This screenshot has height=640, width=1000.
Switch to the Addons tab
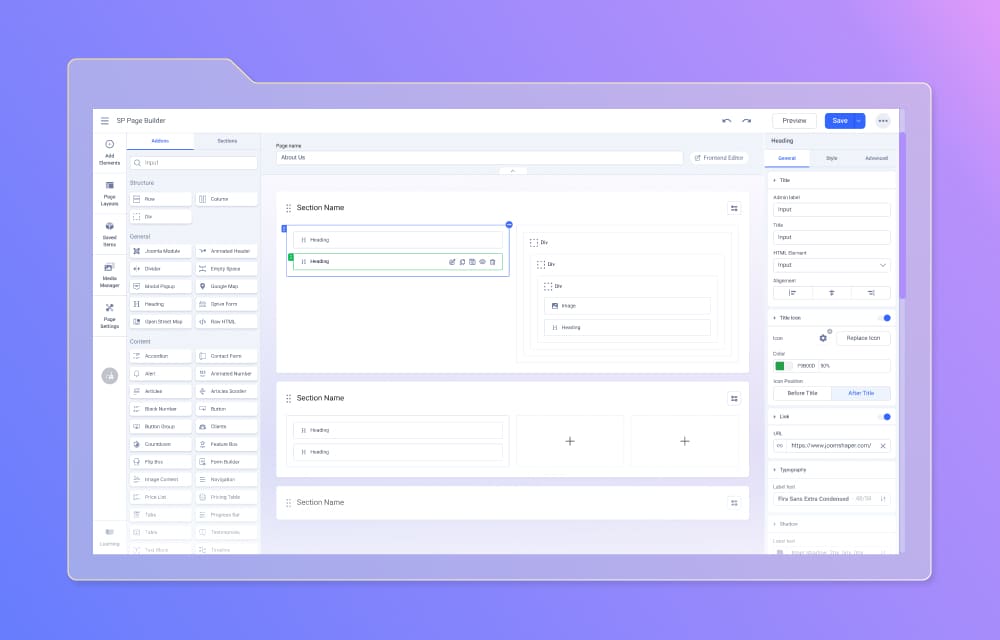(x=160, y=141)
